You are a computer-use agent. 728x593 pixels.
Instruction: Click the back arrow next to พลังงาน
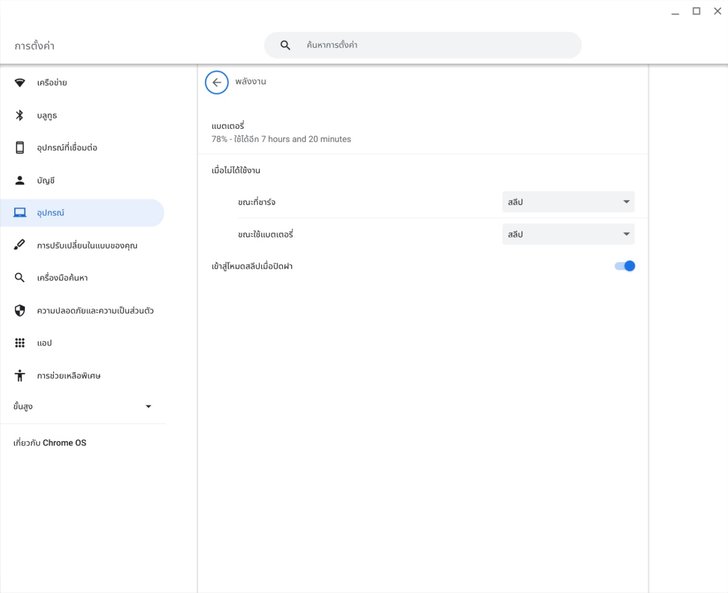(216, 83)
